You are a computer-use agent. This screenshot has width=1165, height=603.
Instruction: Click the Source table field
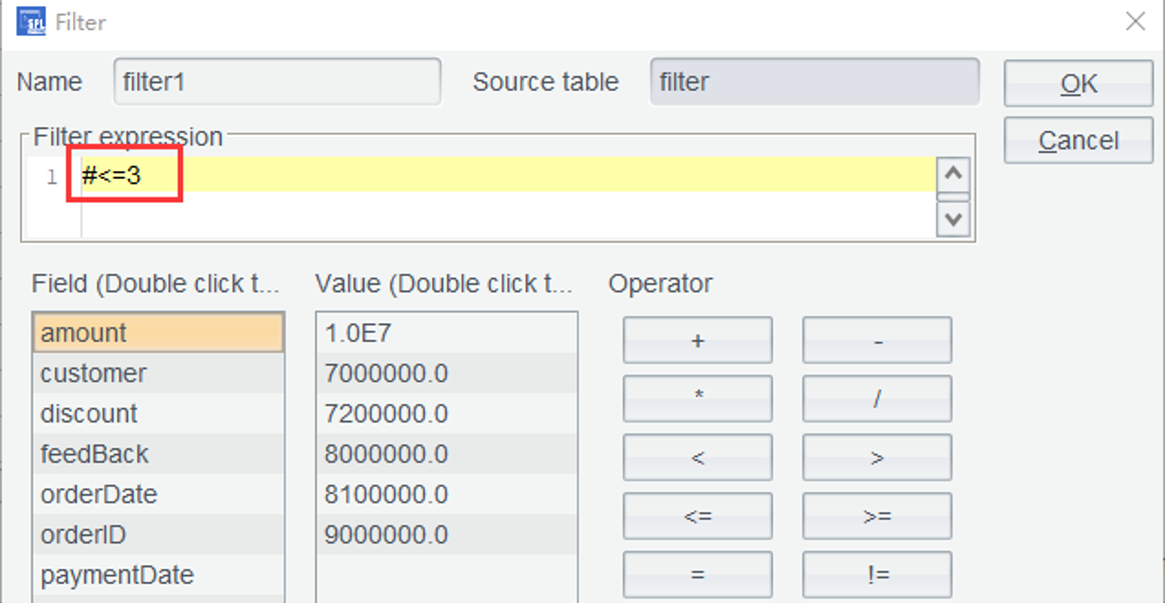[814, 82]
